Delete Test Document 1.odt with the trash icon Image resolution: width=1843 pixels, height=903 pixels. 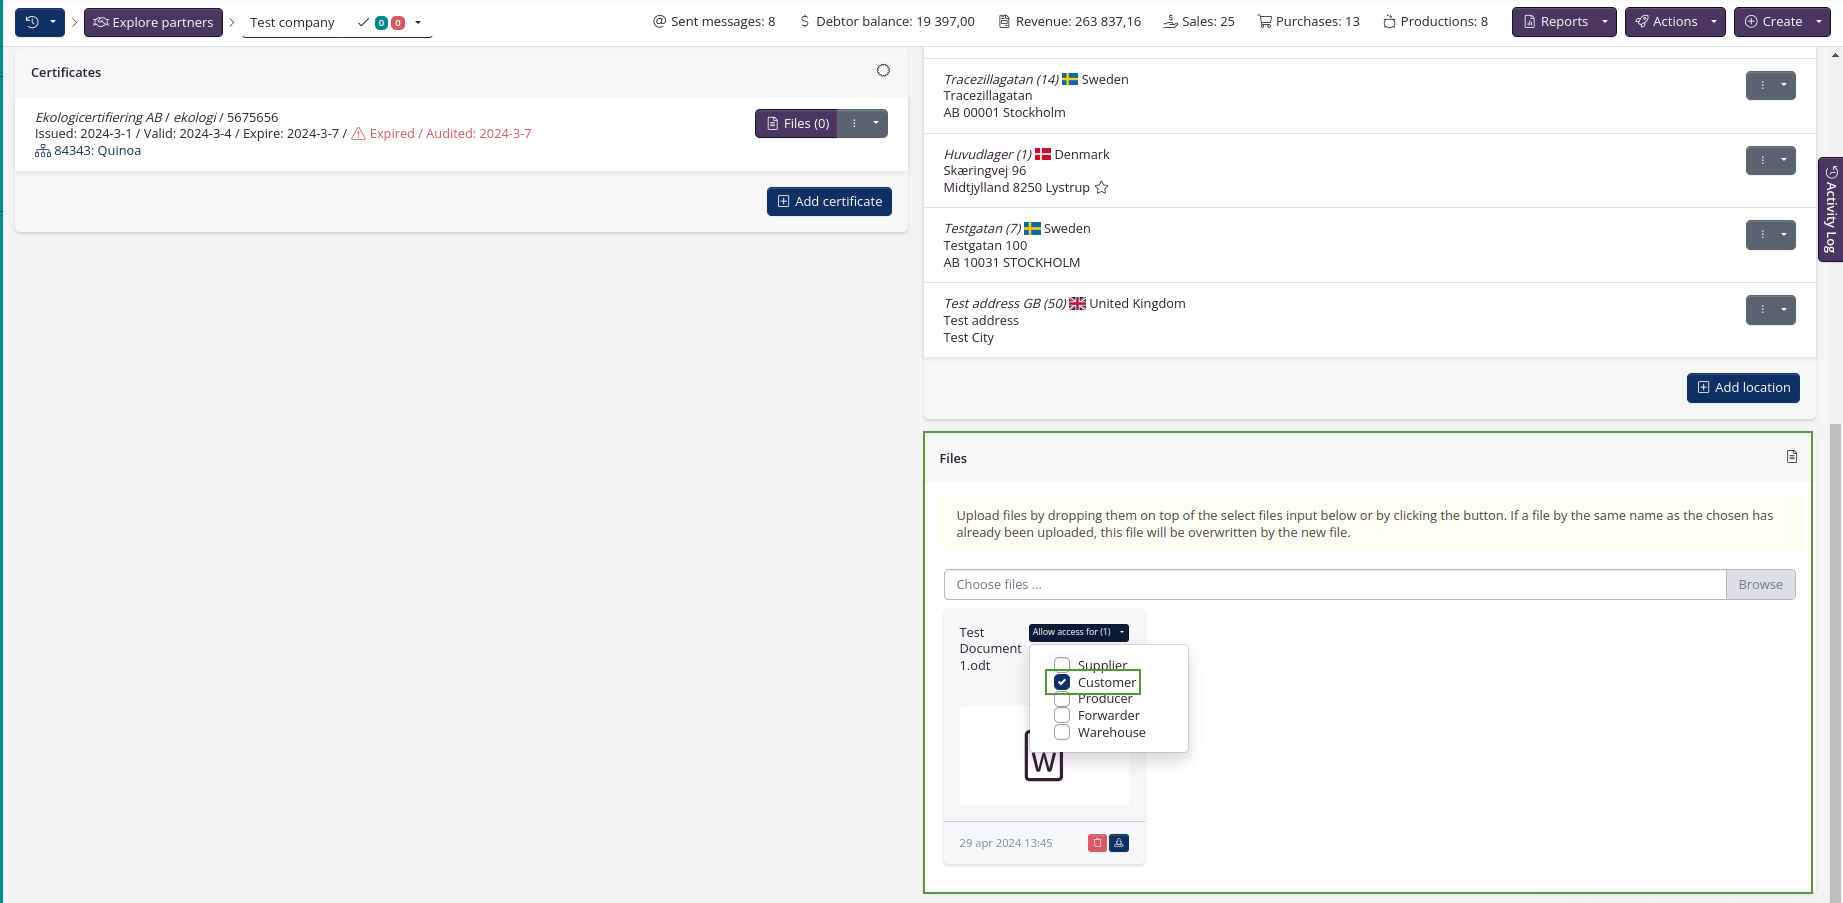point(1096,843)
